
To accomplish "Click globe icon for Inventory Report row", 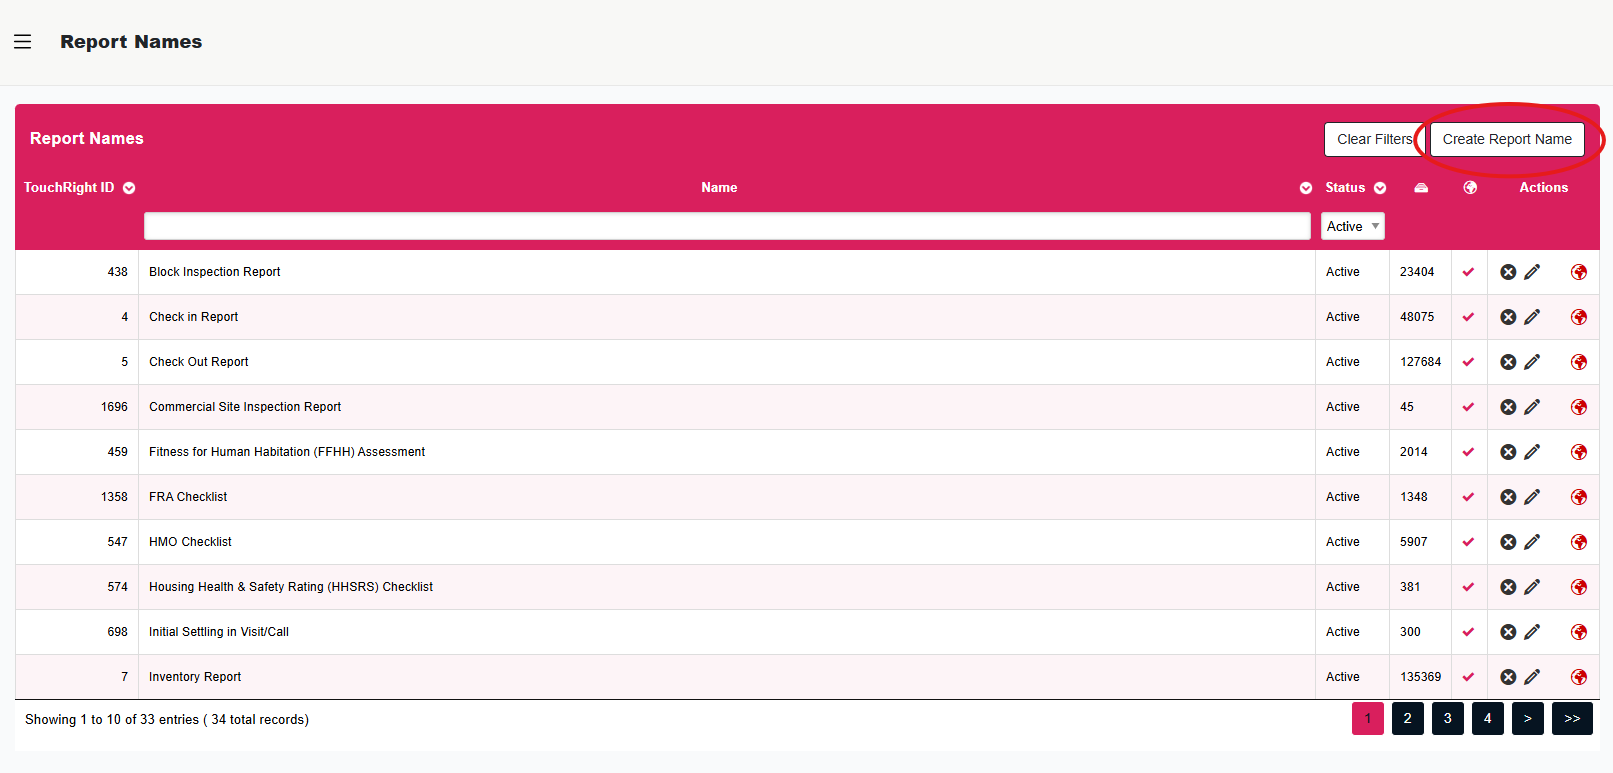I will coord(1579,677).
